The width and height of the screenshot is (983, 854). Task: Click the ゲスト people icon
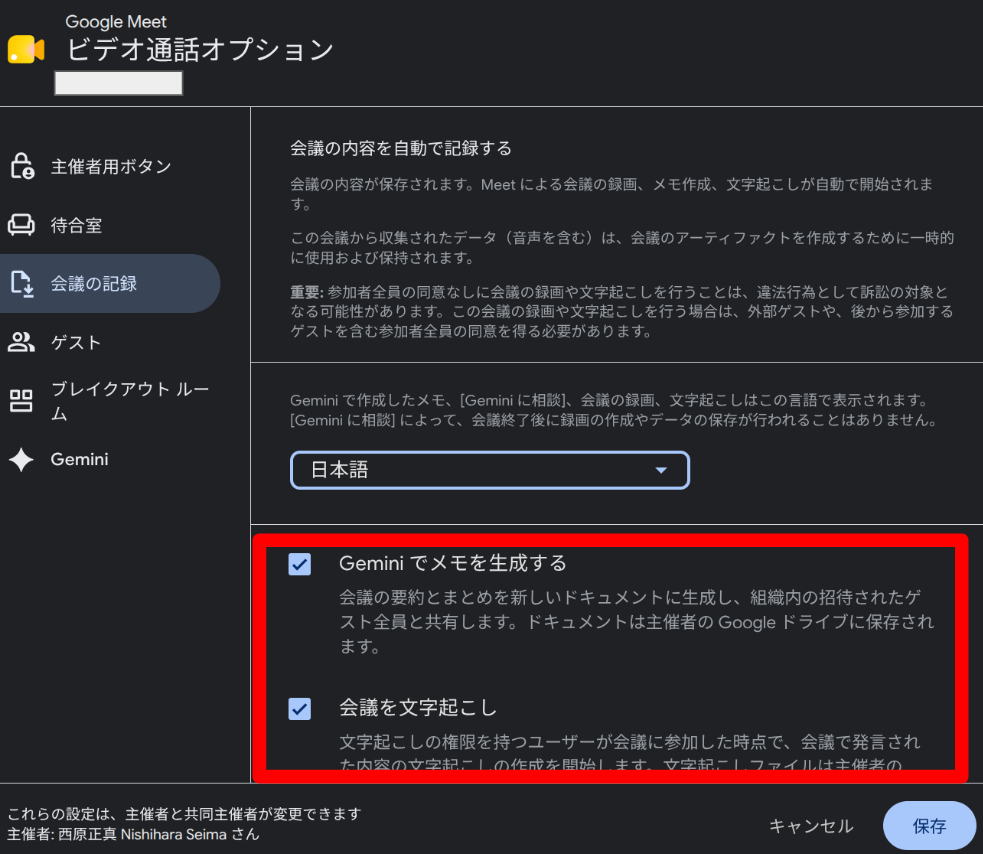point(21,342)
